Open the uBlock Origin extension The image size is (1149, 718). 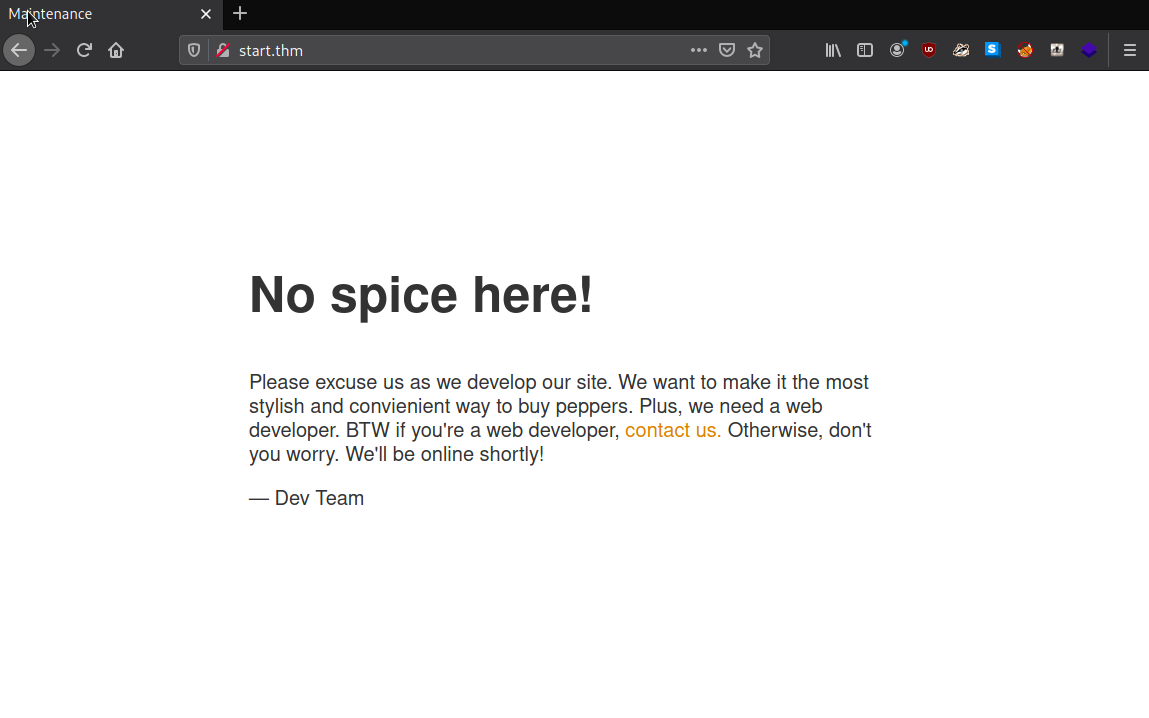coord(929,51)
